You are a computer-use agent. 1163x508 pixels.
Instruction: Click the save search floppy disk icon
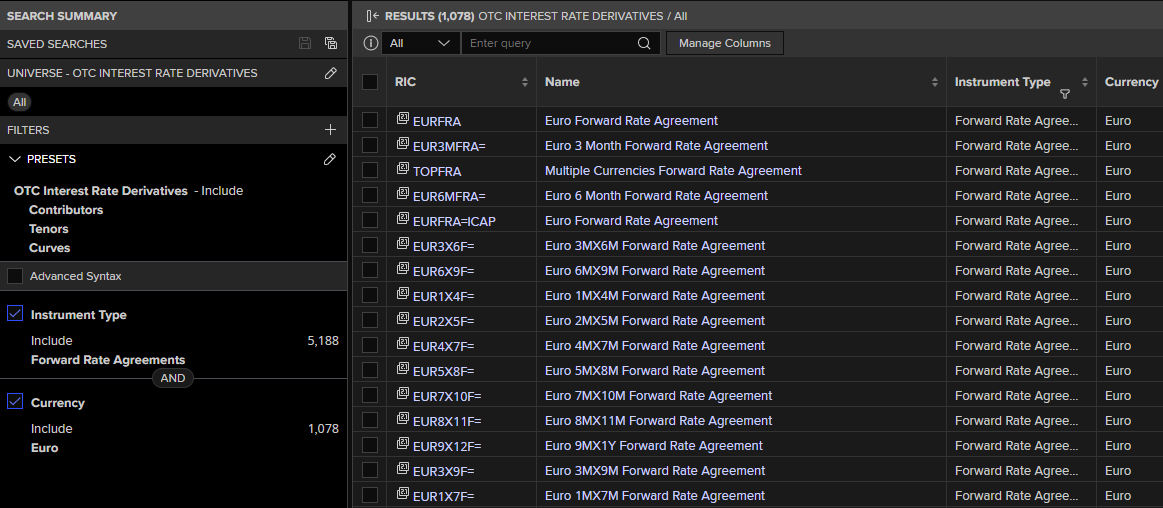(305, 44)
